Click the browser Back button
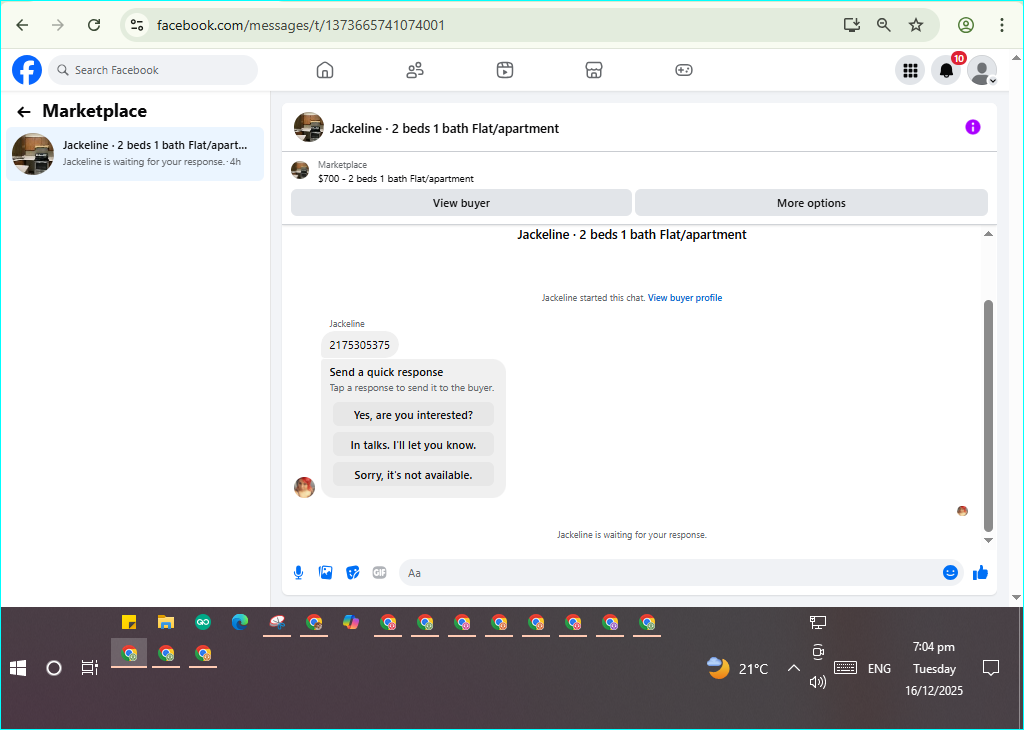Viewport: 1024px width, 730px height. (x=22, y=25)
